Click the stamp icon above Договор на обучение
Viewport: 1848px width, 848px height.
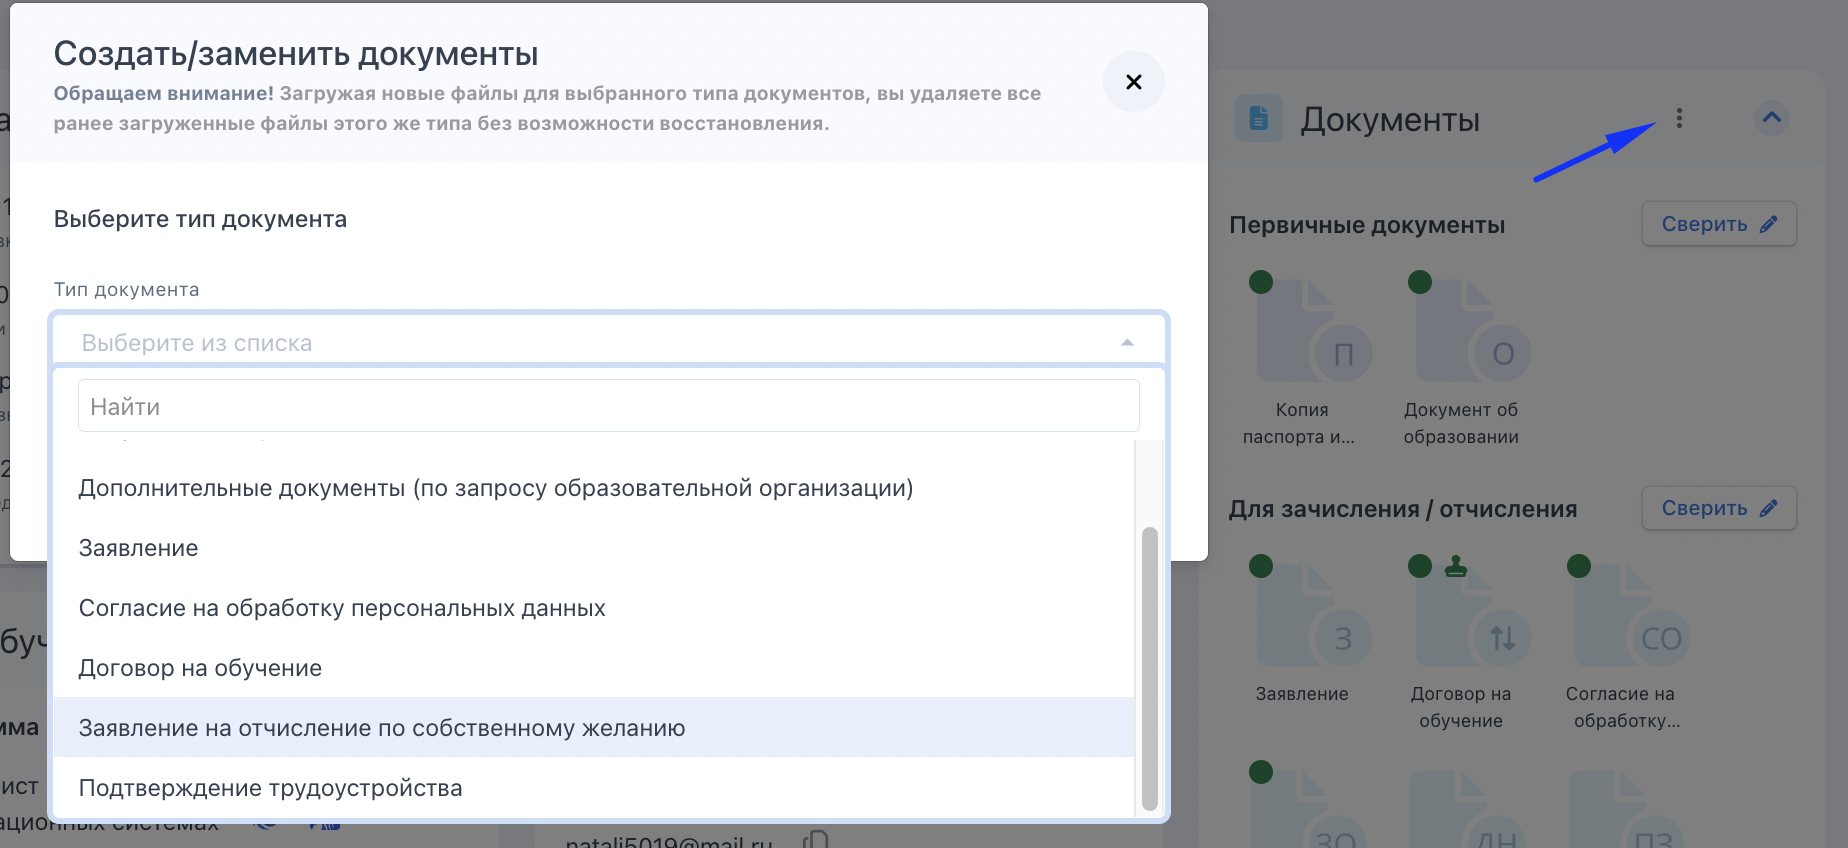click(1456, 567)
